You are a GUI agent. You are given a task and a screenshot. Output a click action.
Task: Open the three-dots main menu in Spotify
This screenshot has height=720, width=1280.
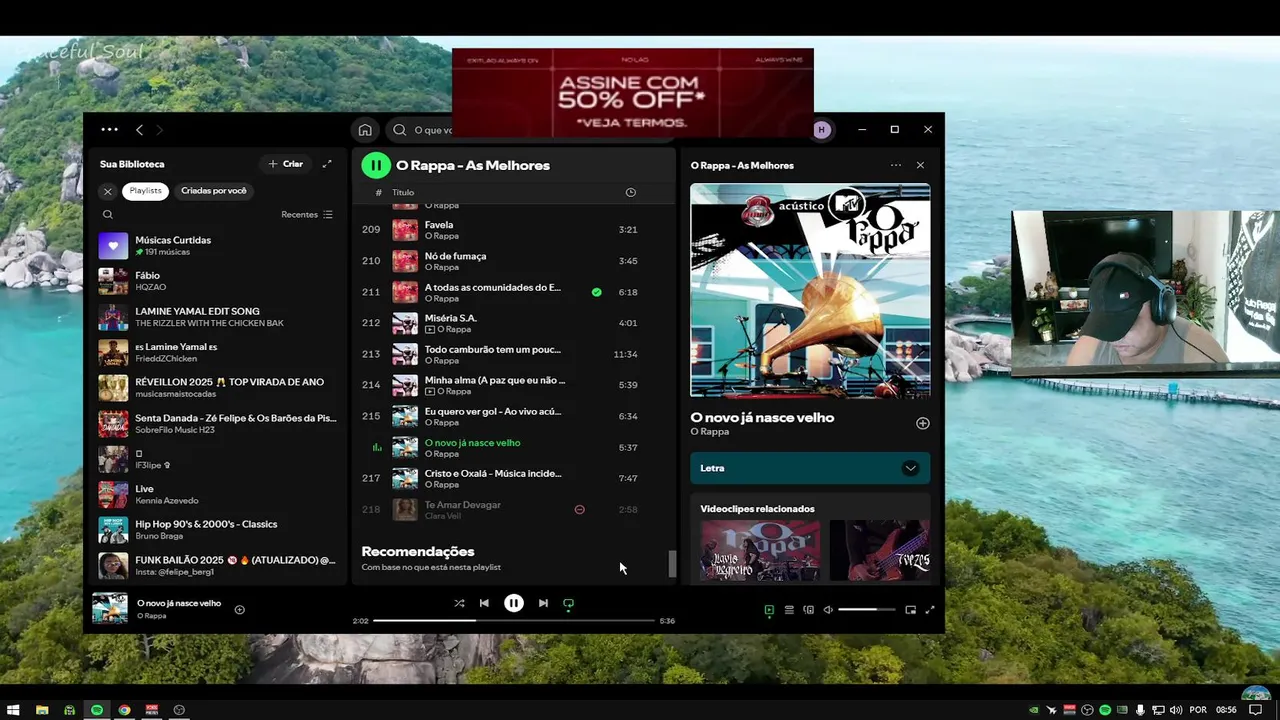[109, 130]
